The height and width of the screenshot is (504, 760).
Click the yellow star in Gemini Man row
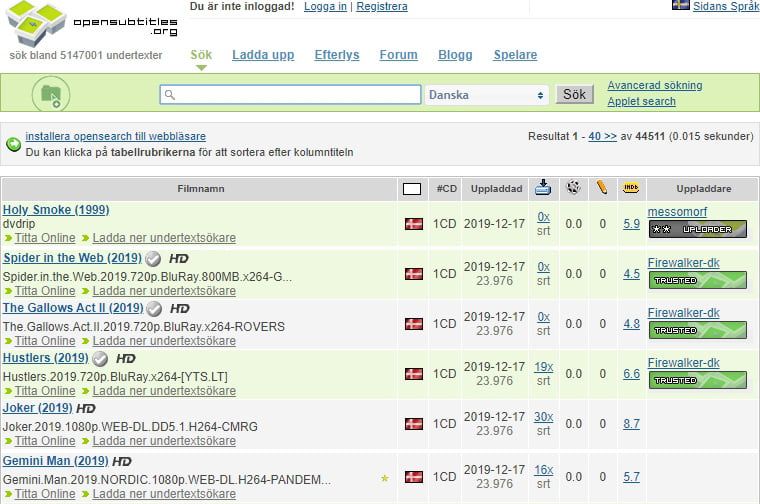385,478
